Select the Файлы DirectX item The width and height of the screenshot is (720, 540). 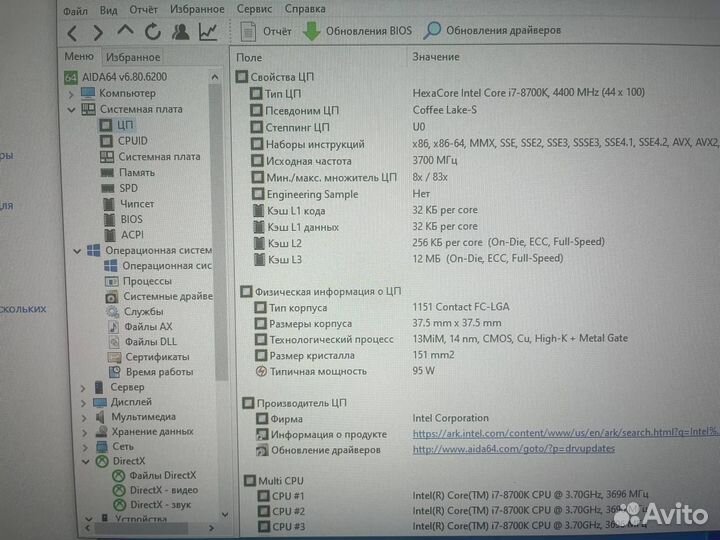(x=154, y=476)
